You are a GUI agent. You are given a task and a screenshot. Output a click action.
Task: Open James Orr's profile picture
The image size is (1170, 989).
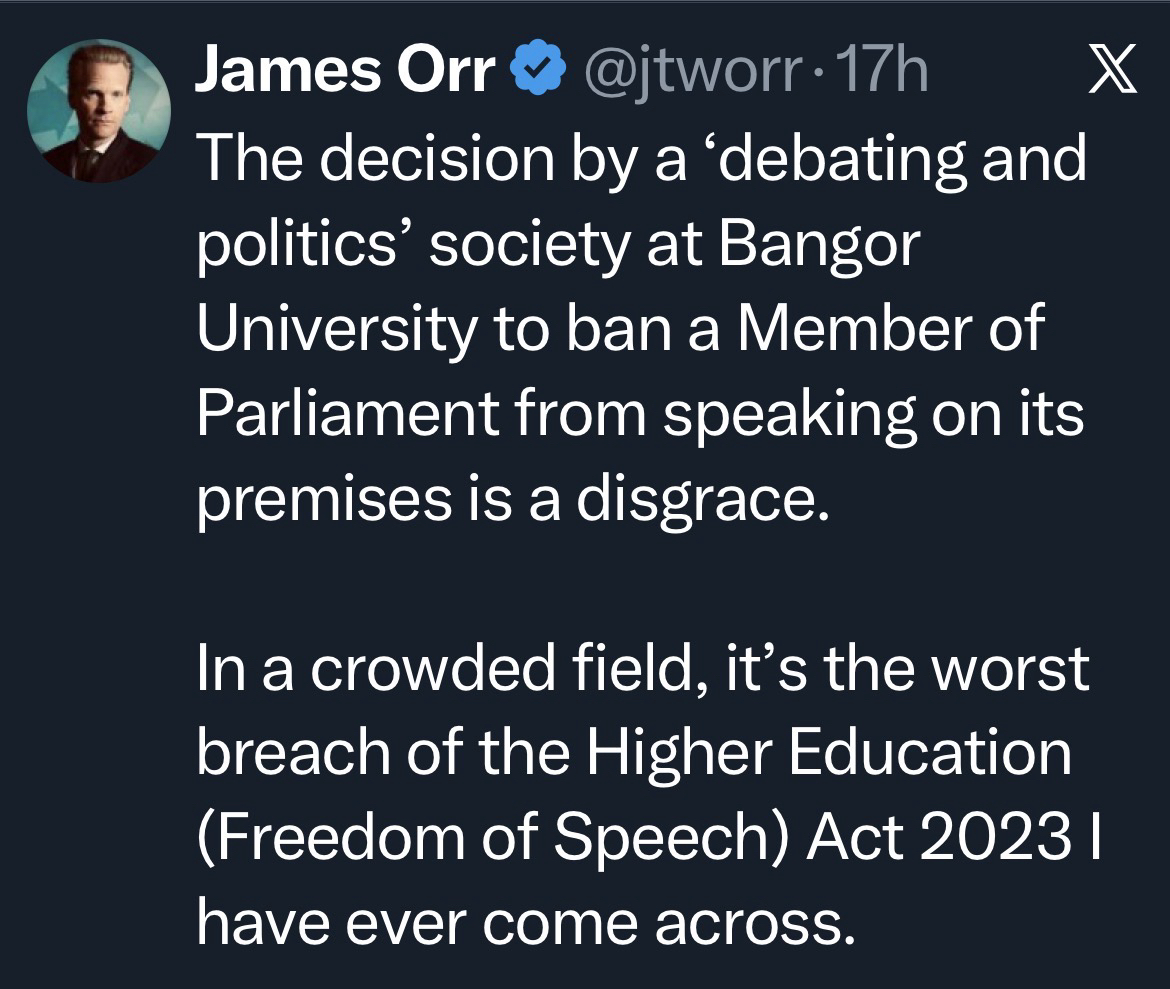tap(99, 110)
